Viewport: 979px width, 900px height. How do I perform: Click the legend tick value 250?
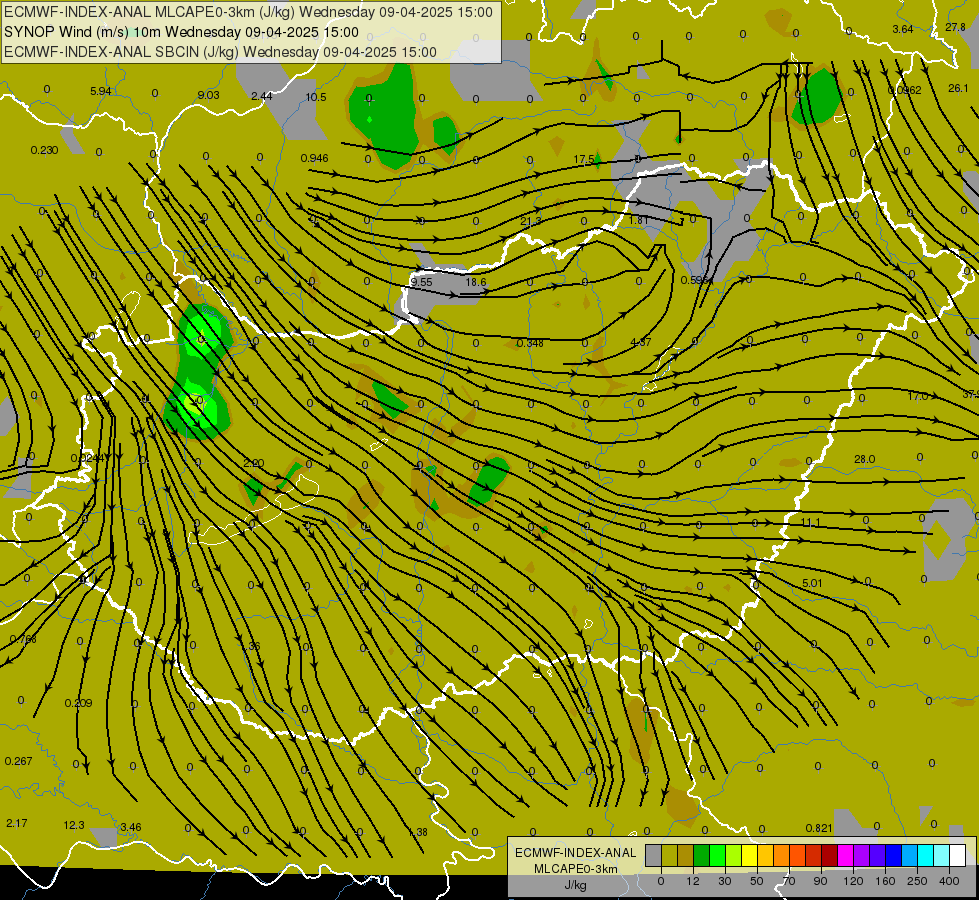pyautogui.click(x=917, y=881)
